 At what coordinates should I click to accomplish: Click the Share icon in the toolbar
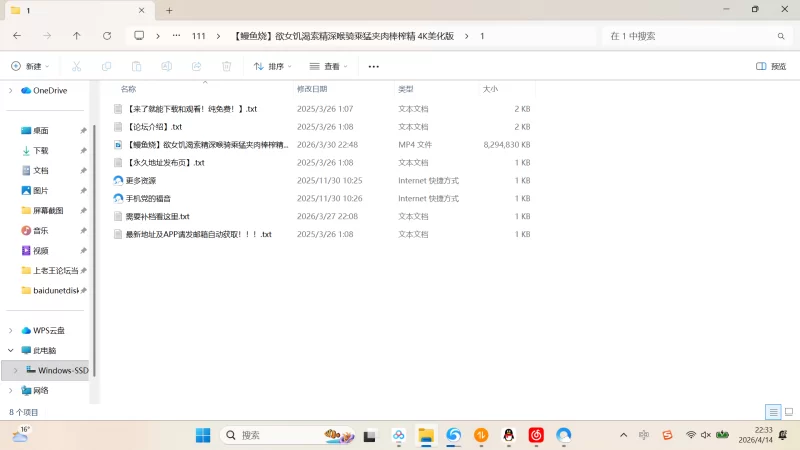coord(196,66)
